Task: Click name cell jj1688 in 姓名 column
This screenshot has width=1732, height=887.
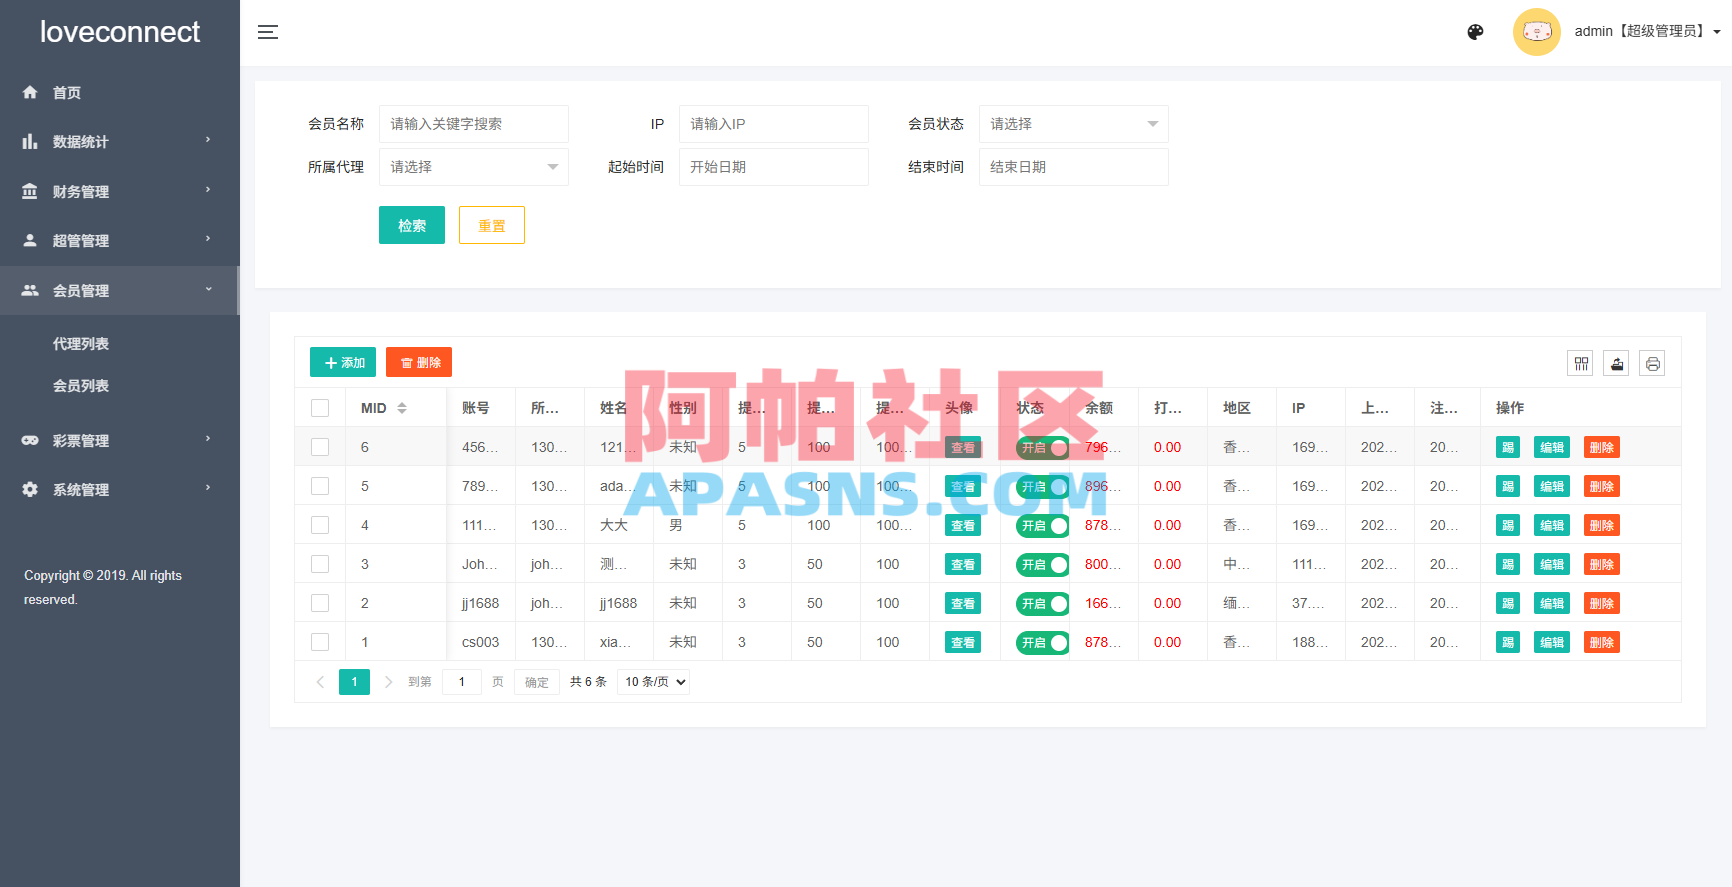Action: click(618, 603)
